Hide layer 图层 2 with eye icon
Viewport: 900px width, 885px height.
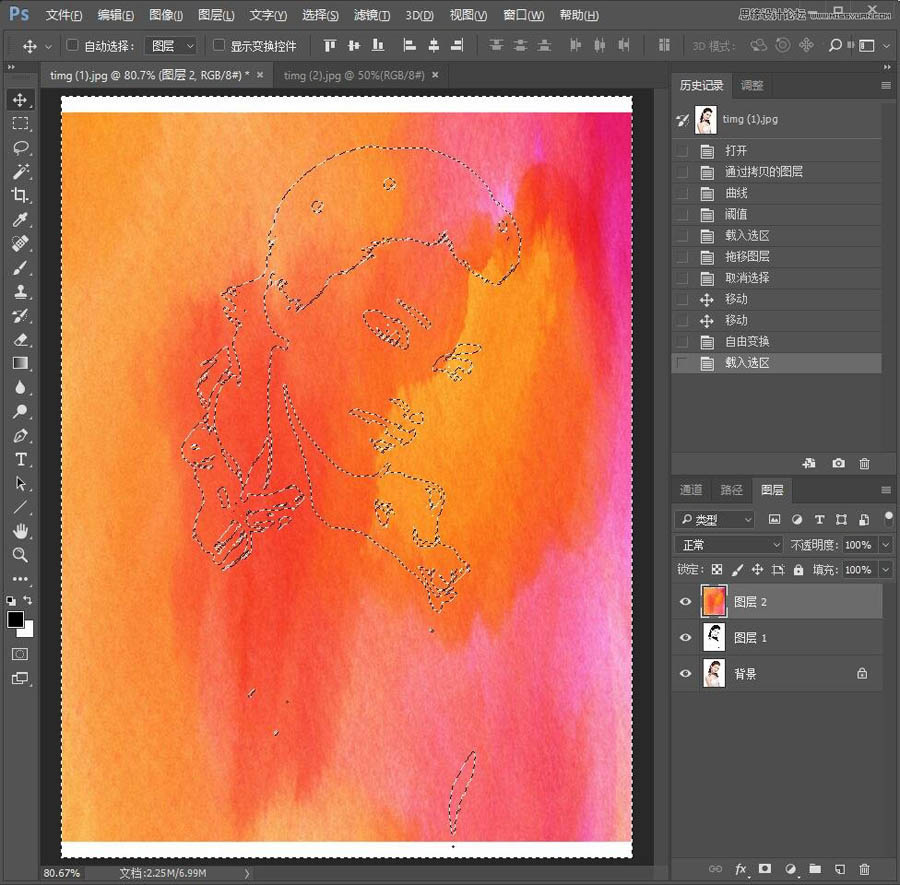coord(685,602)
